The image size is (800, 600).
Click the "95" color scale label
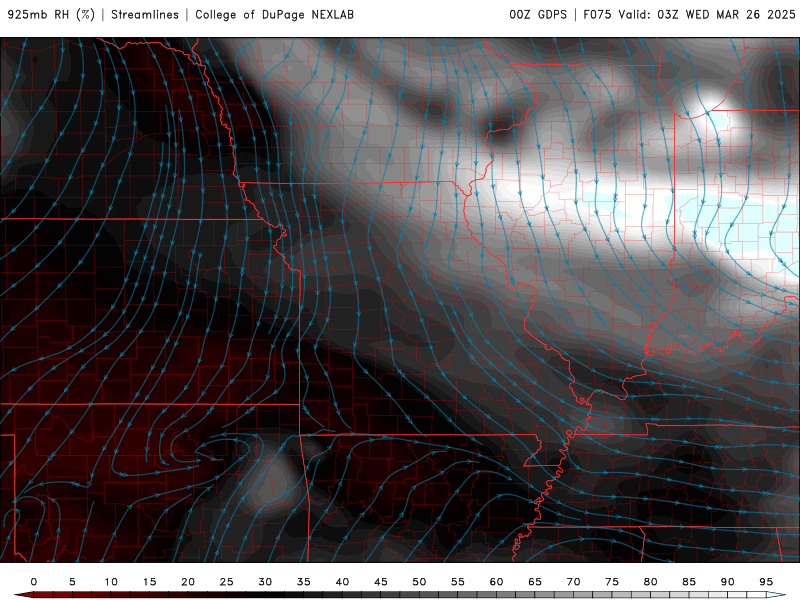766,582
